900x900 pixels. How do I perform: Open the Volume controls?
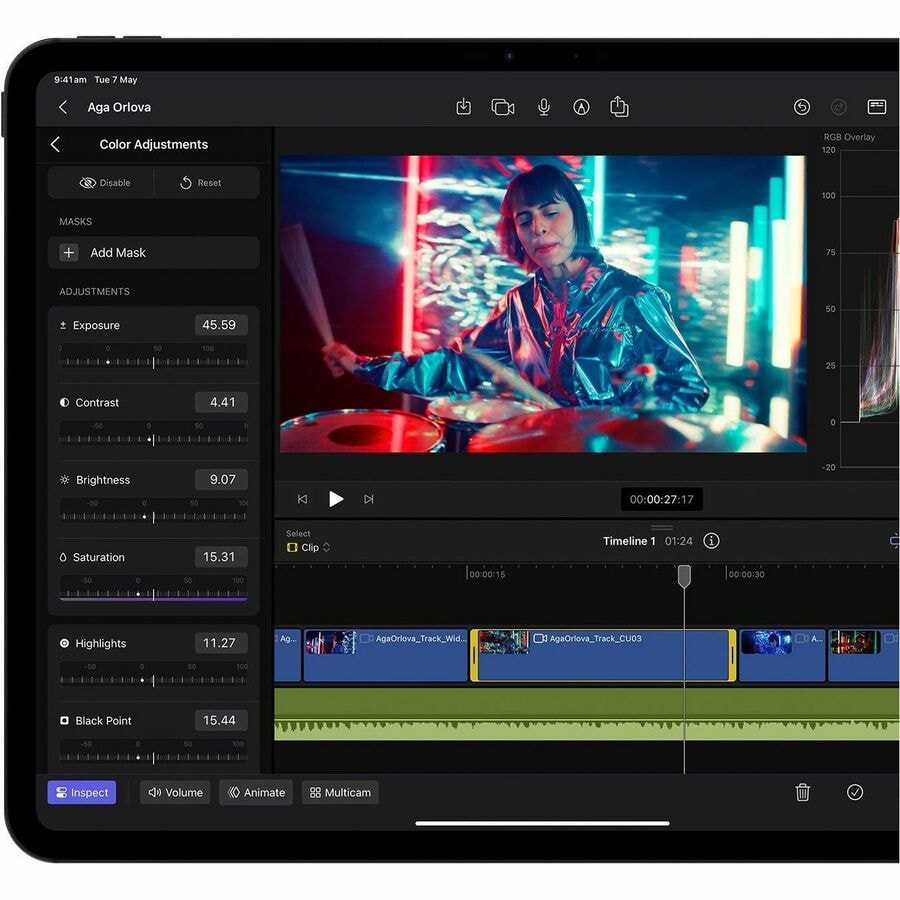(x=175, y=792)
